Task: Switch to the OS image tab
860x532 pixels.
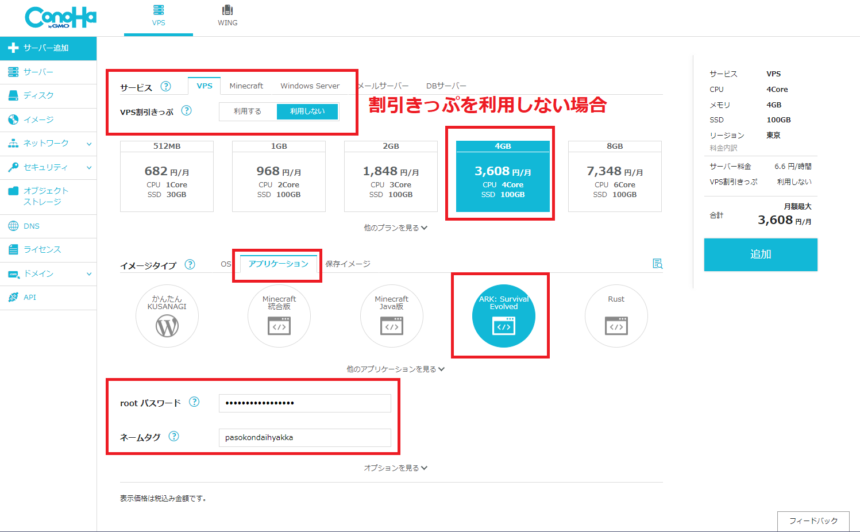Action: [225, 264]
